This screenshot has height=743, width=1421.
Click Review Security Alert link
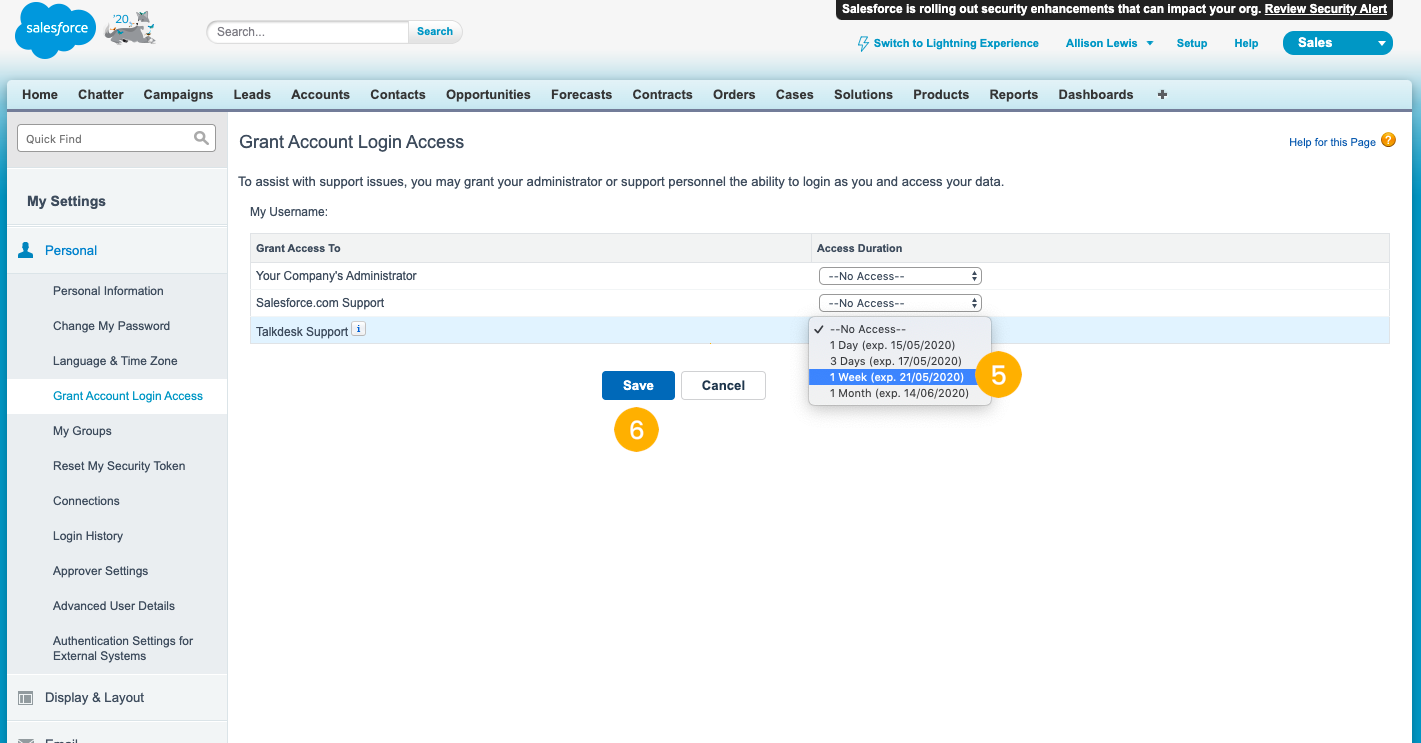pos(1326,9)
